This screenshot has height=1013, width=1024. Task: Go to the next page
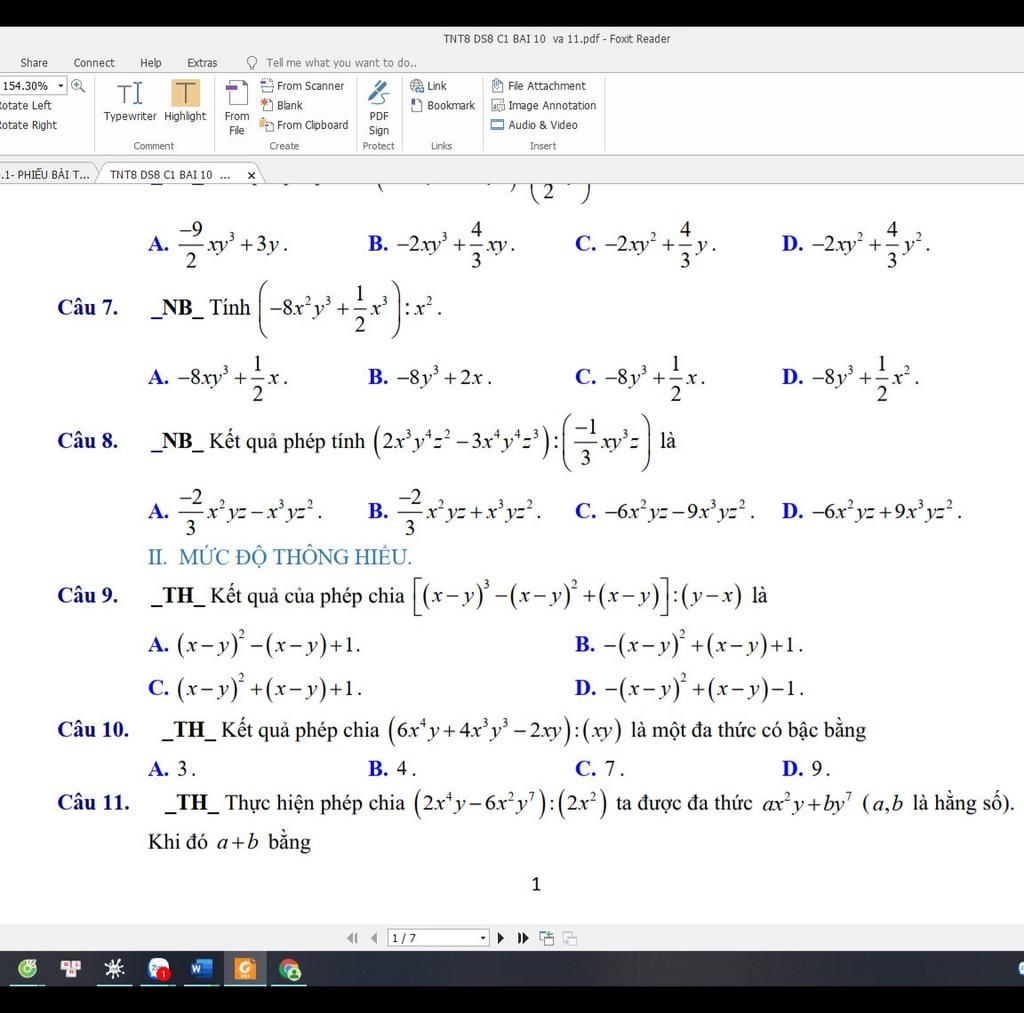coord(501,938)
